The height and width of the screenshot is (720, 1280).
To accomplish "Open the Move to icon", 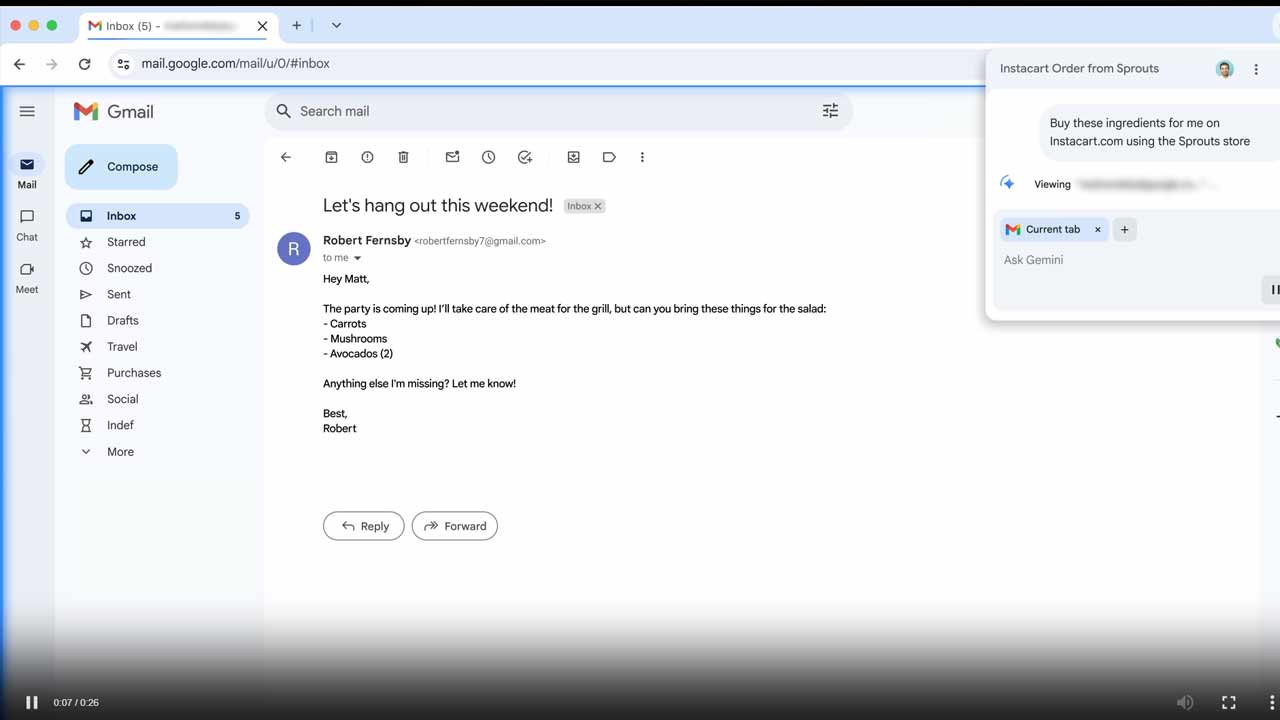I will pyautogui.click(x=573, y=157).
